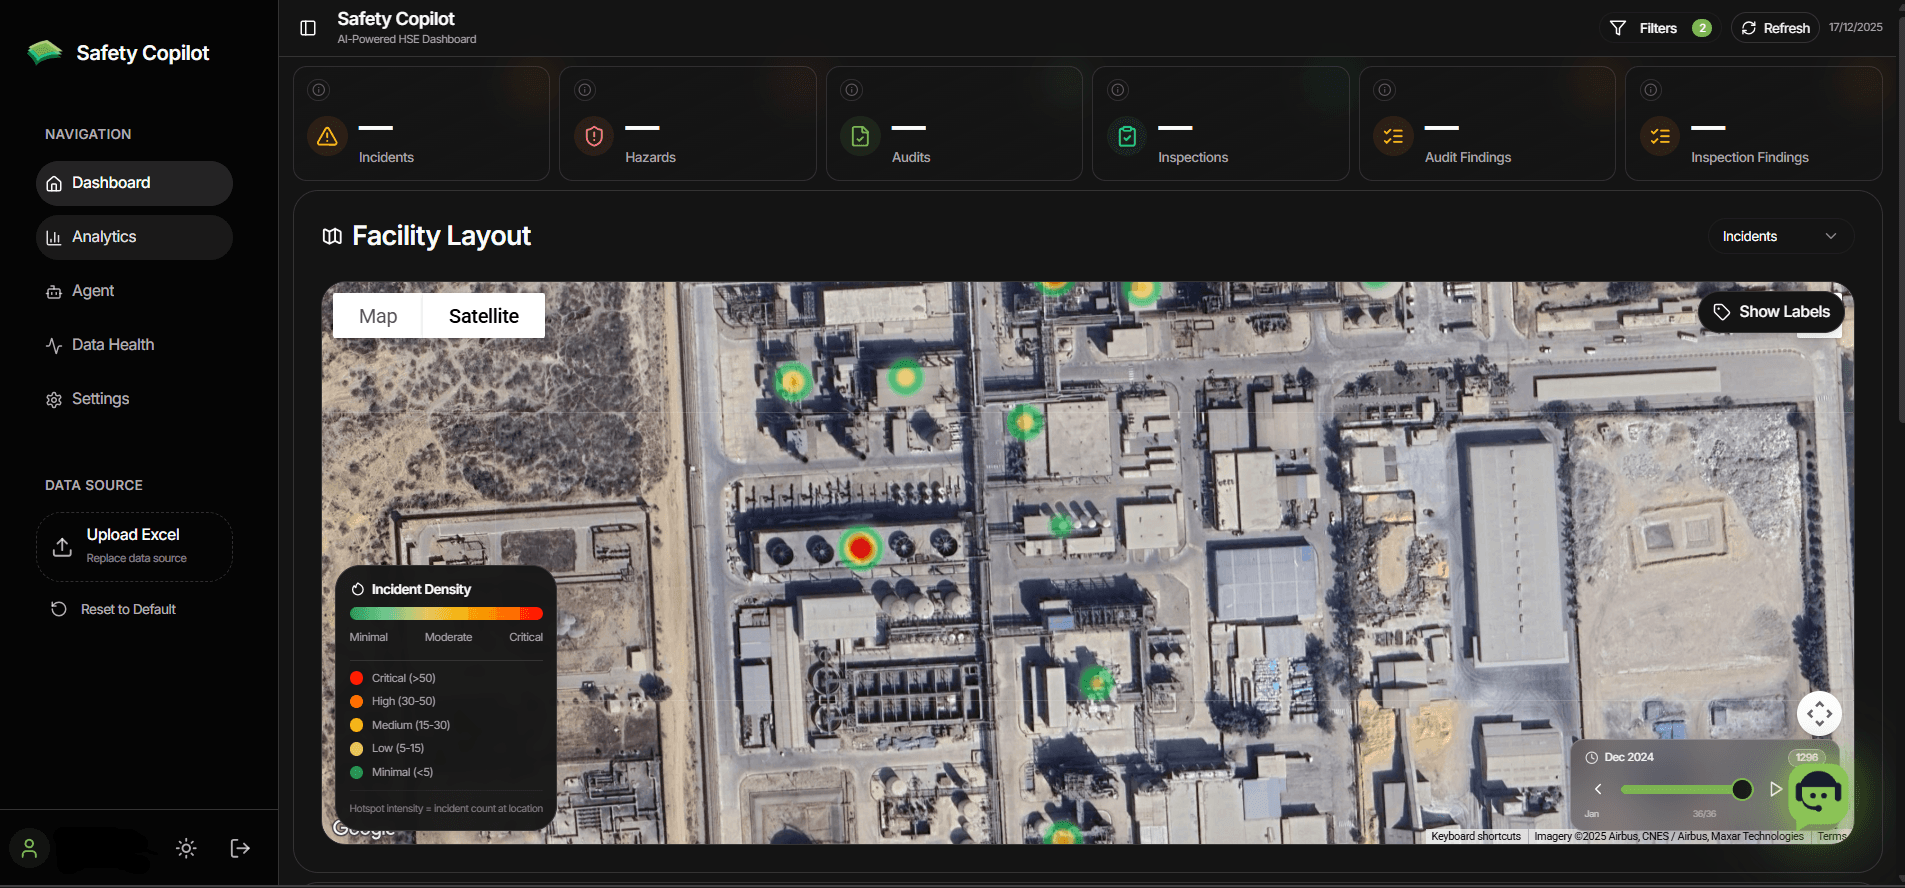The image size is (1905, 888).
Task: Go to Data Health page
Action: tap(112, 345)
